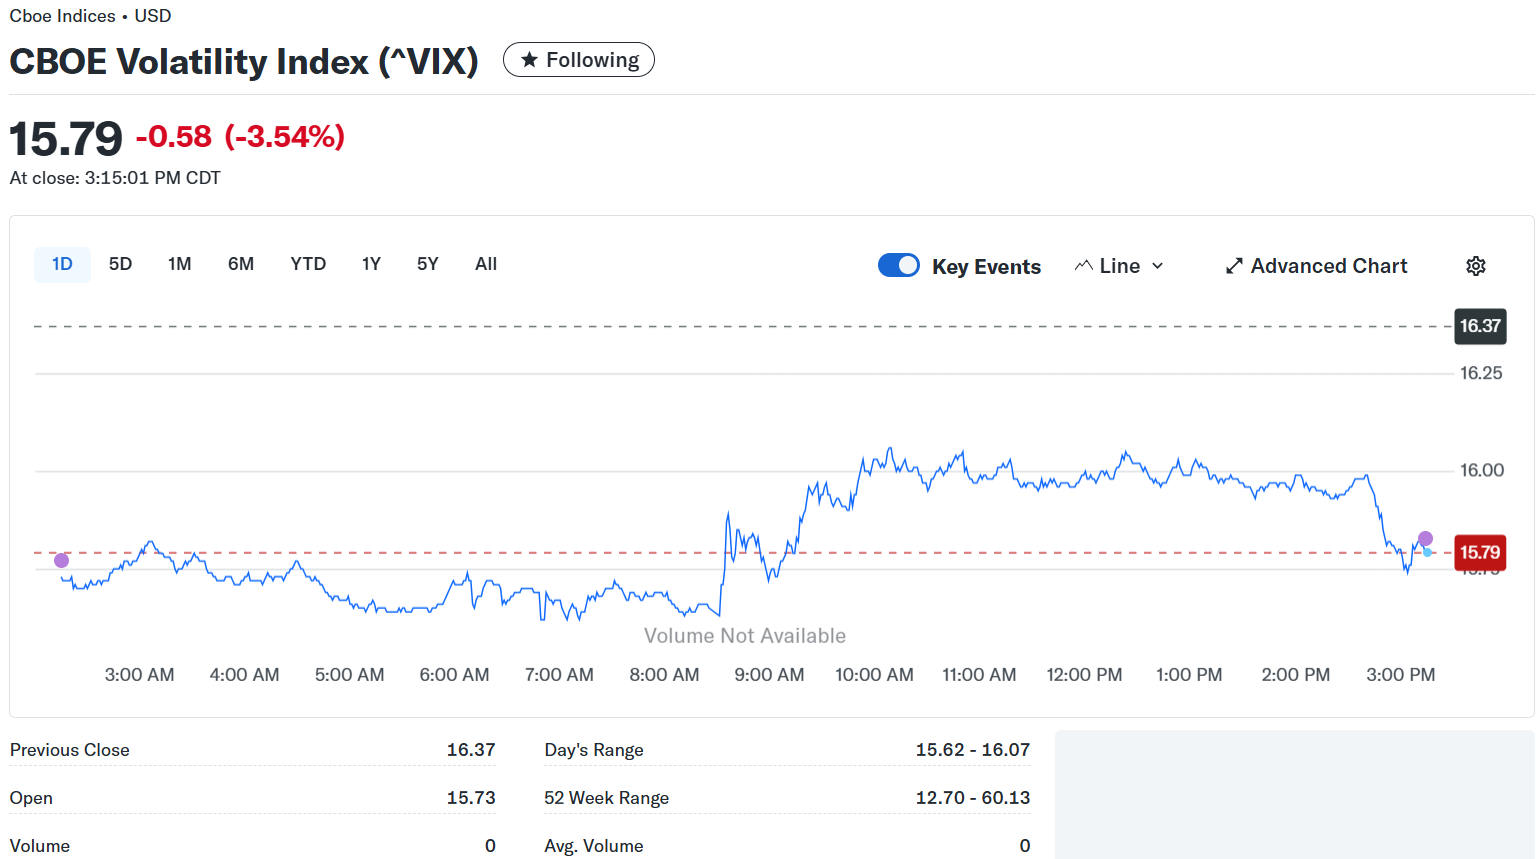Click the 16.25 y-axis label
1540x859 pixels.
point(1481,373)
